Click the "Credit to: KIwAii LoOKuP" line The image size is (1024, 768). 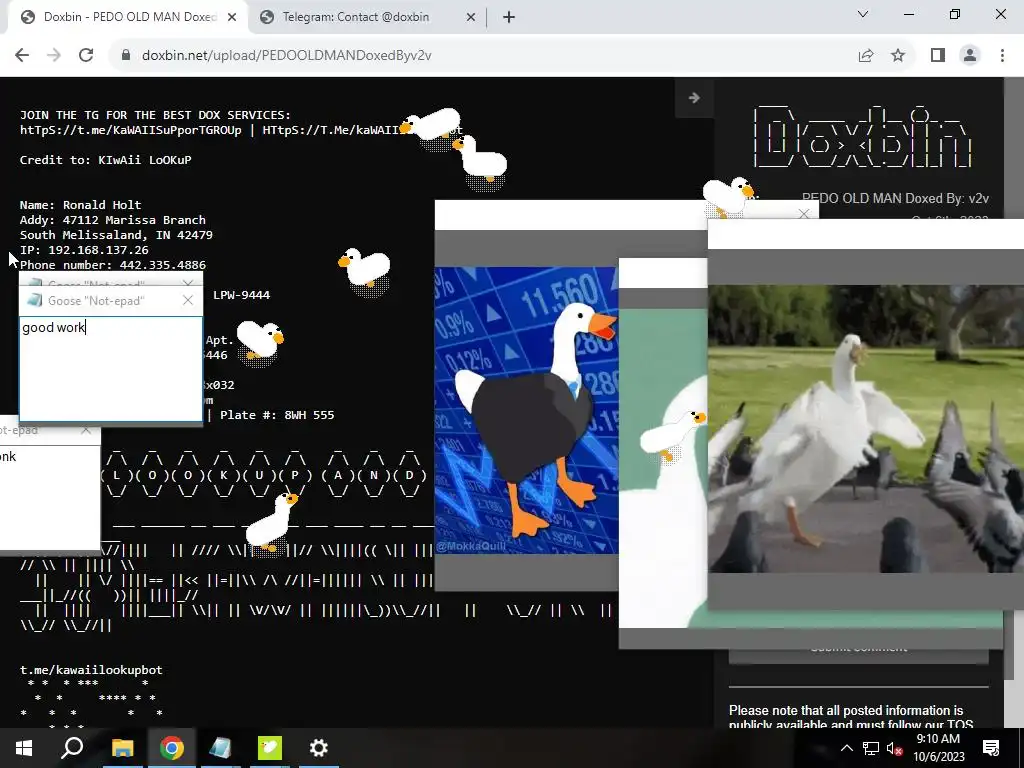(105, 159)
